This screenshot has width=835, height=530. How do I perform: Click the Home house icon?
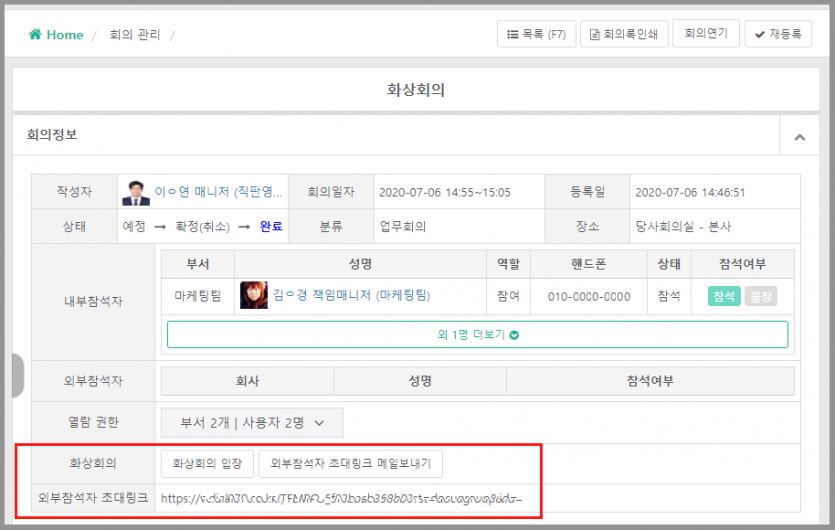click(x=35, y=34)
